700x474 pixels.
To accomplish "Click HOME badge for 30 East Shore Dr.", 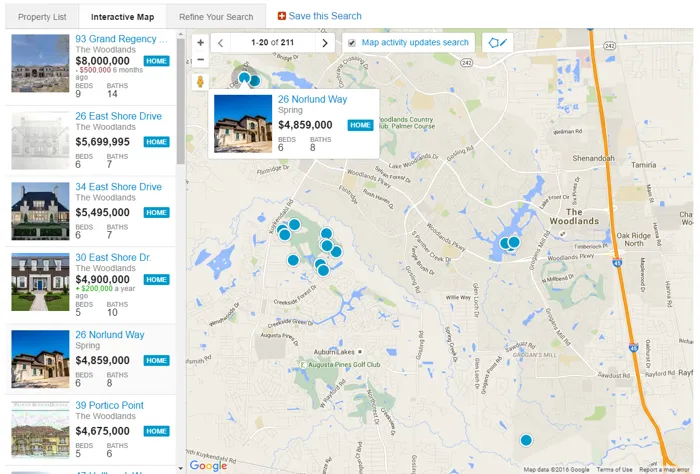I will coord(156,280).
